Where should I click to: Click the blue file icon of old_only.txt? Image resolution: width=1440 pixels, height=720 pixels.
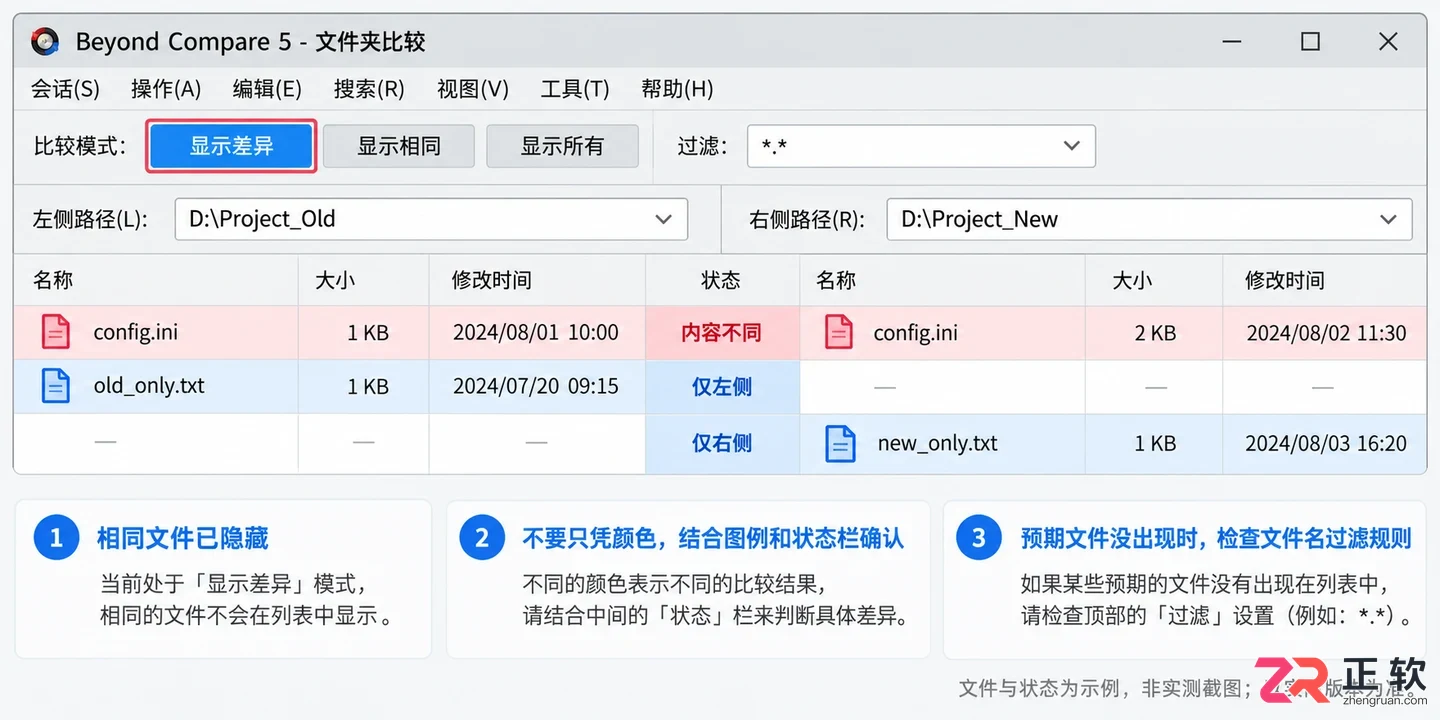click(56, 386)
